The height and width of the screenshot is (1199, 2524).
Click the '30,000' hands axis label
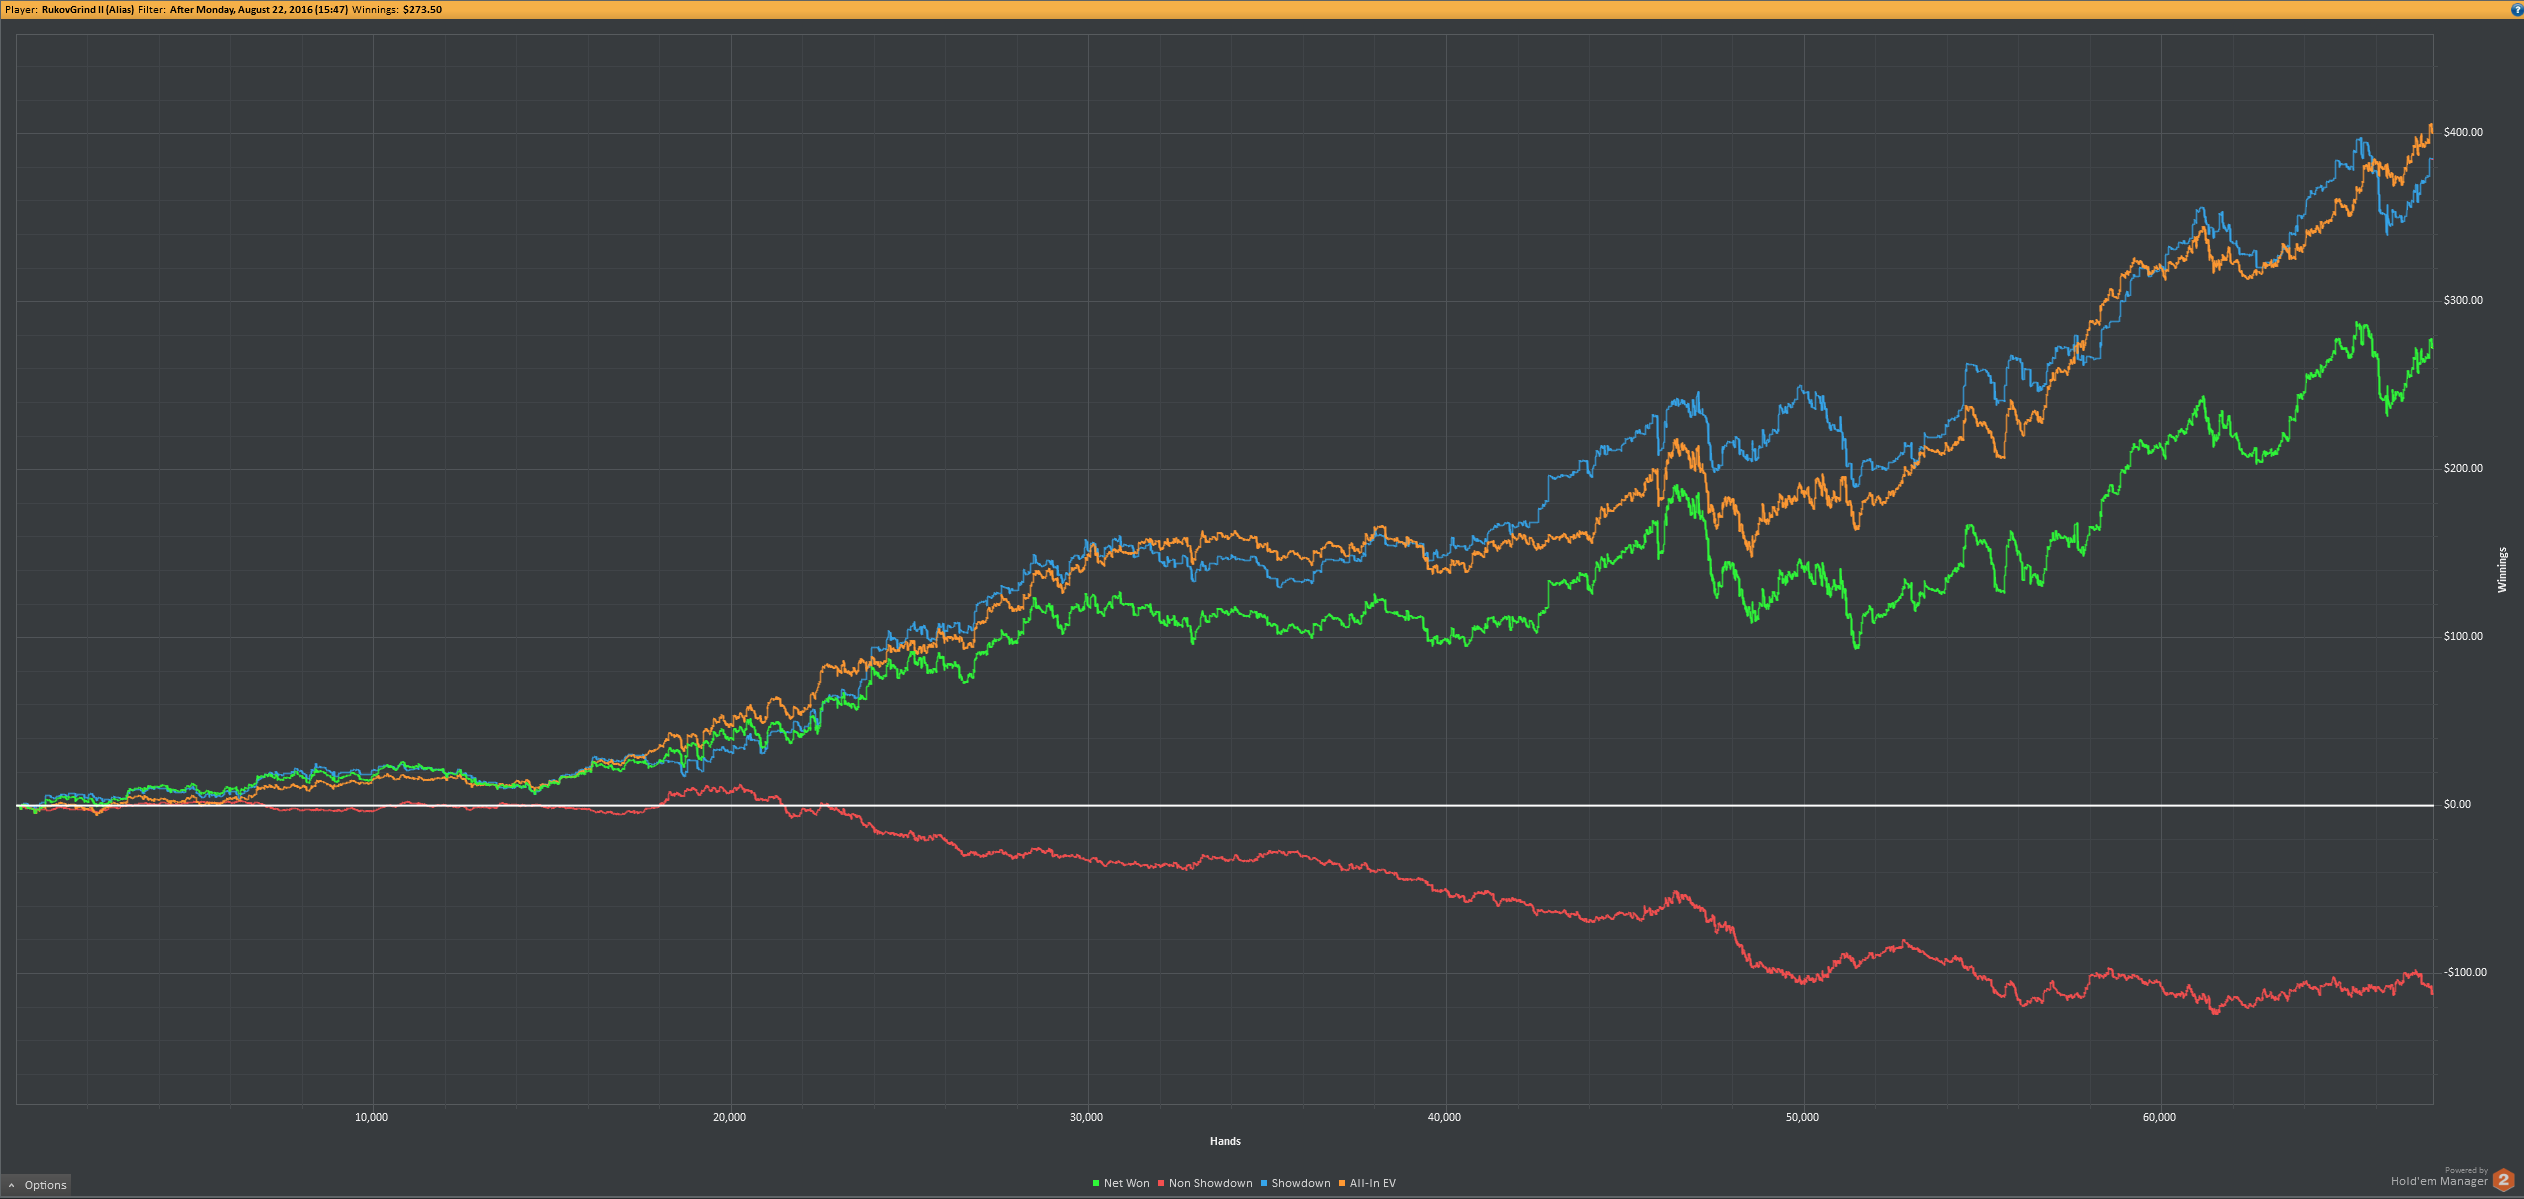(x=1086, y=1117)
